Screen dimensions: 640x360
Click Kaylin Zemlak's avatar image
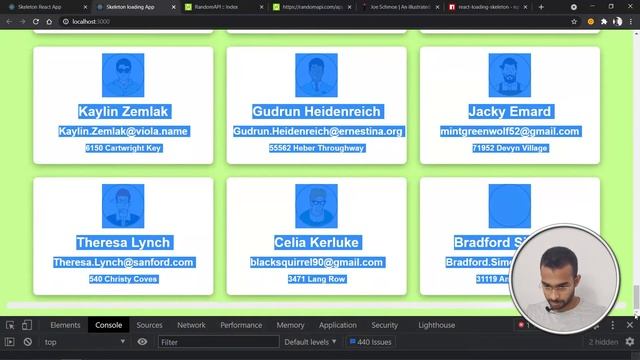(x=123, y=75)
